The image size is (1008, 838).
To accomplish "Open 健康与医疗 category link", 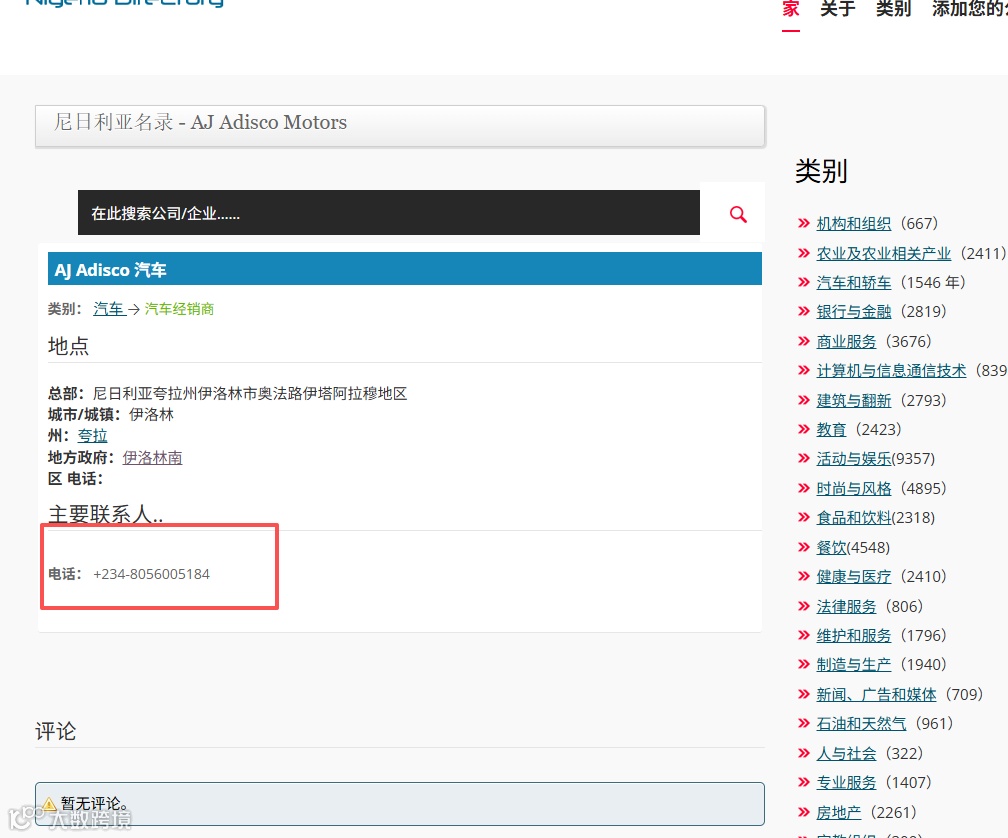I will (854, 576).
